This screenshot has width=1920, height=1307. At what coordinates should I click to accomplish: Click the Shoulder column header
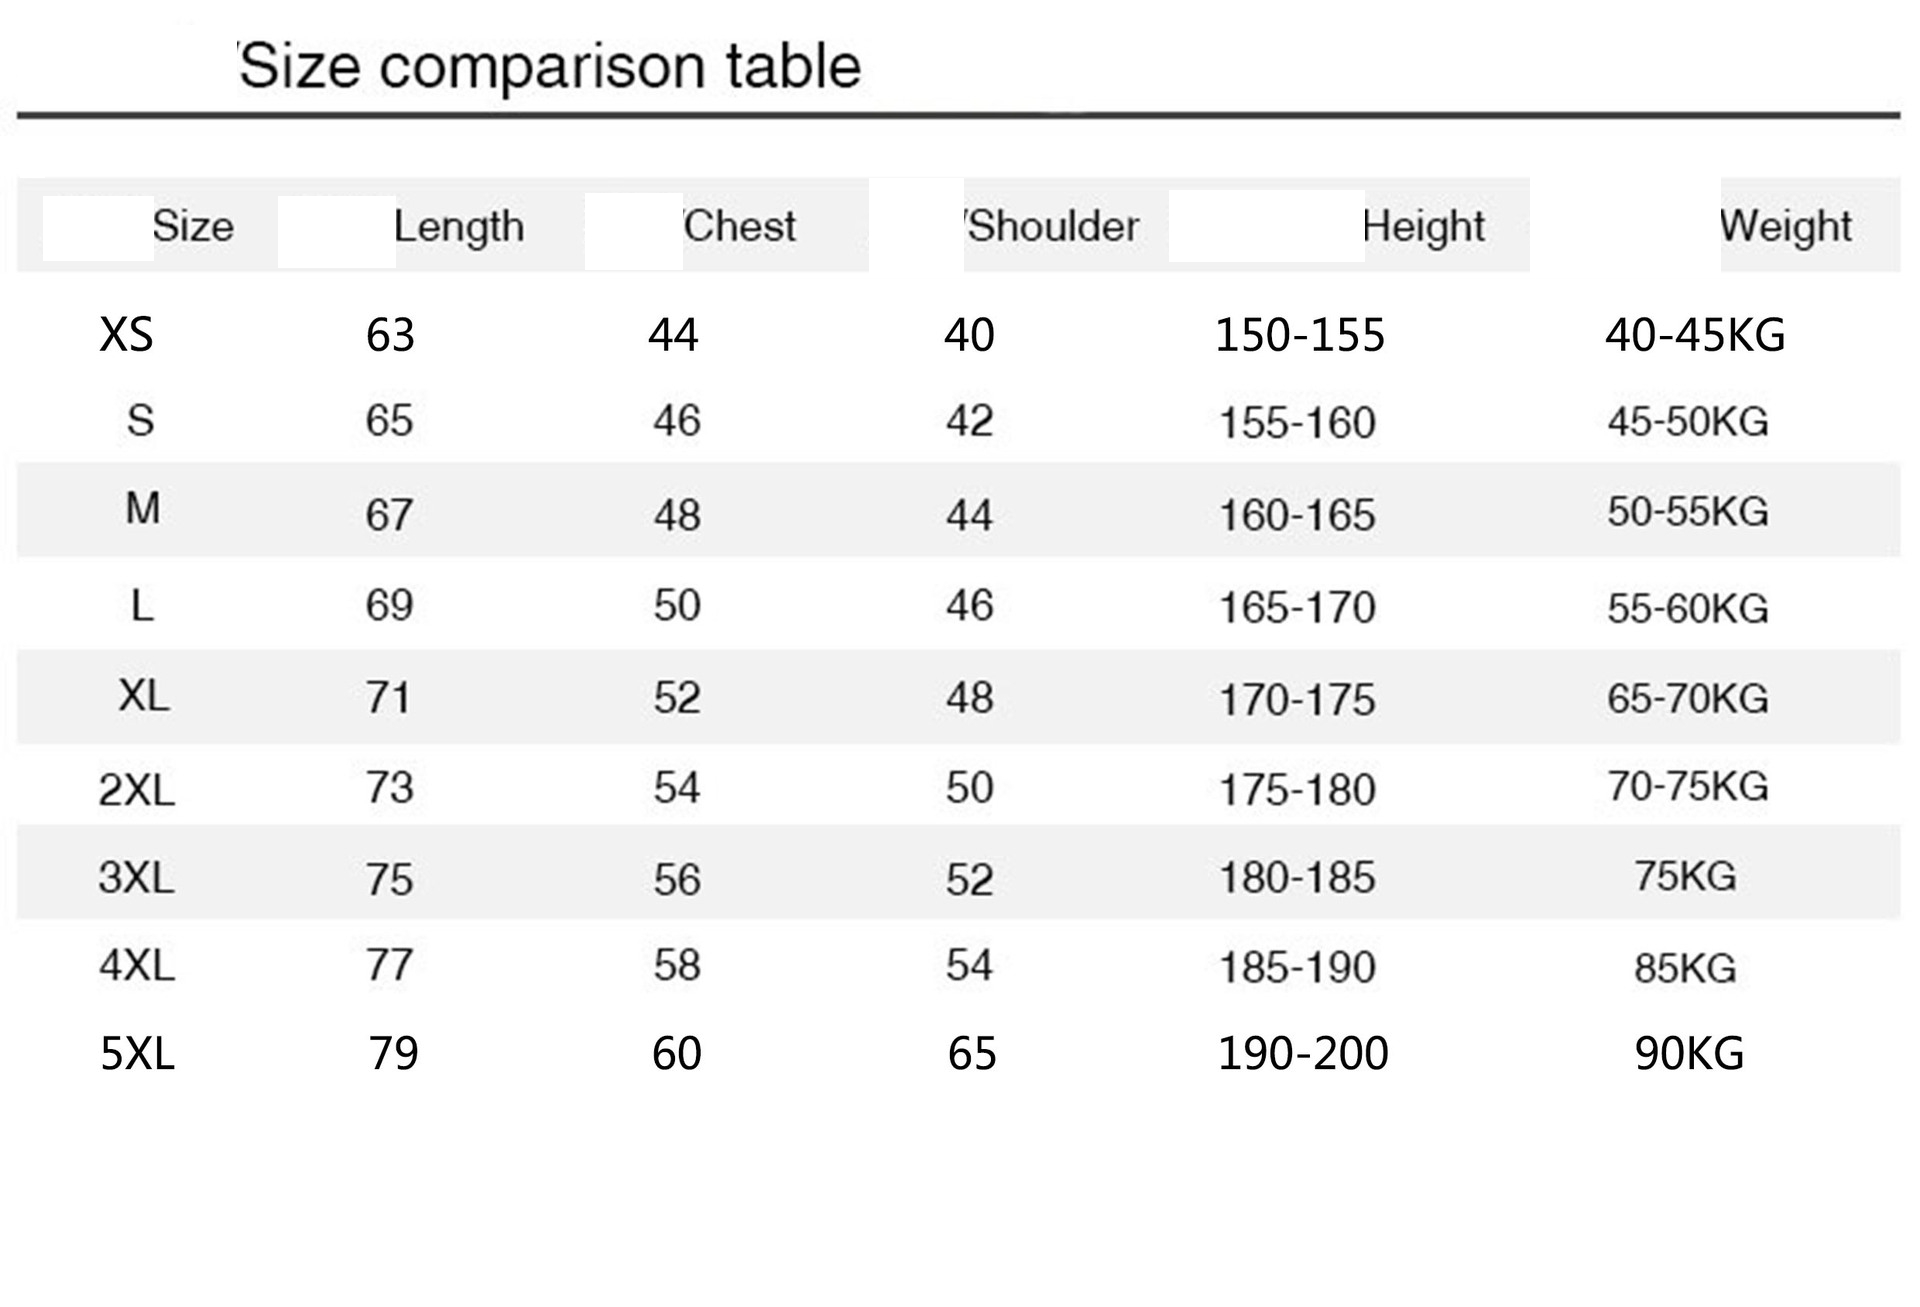click(1052, 227)
